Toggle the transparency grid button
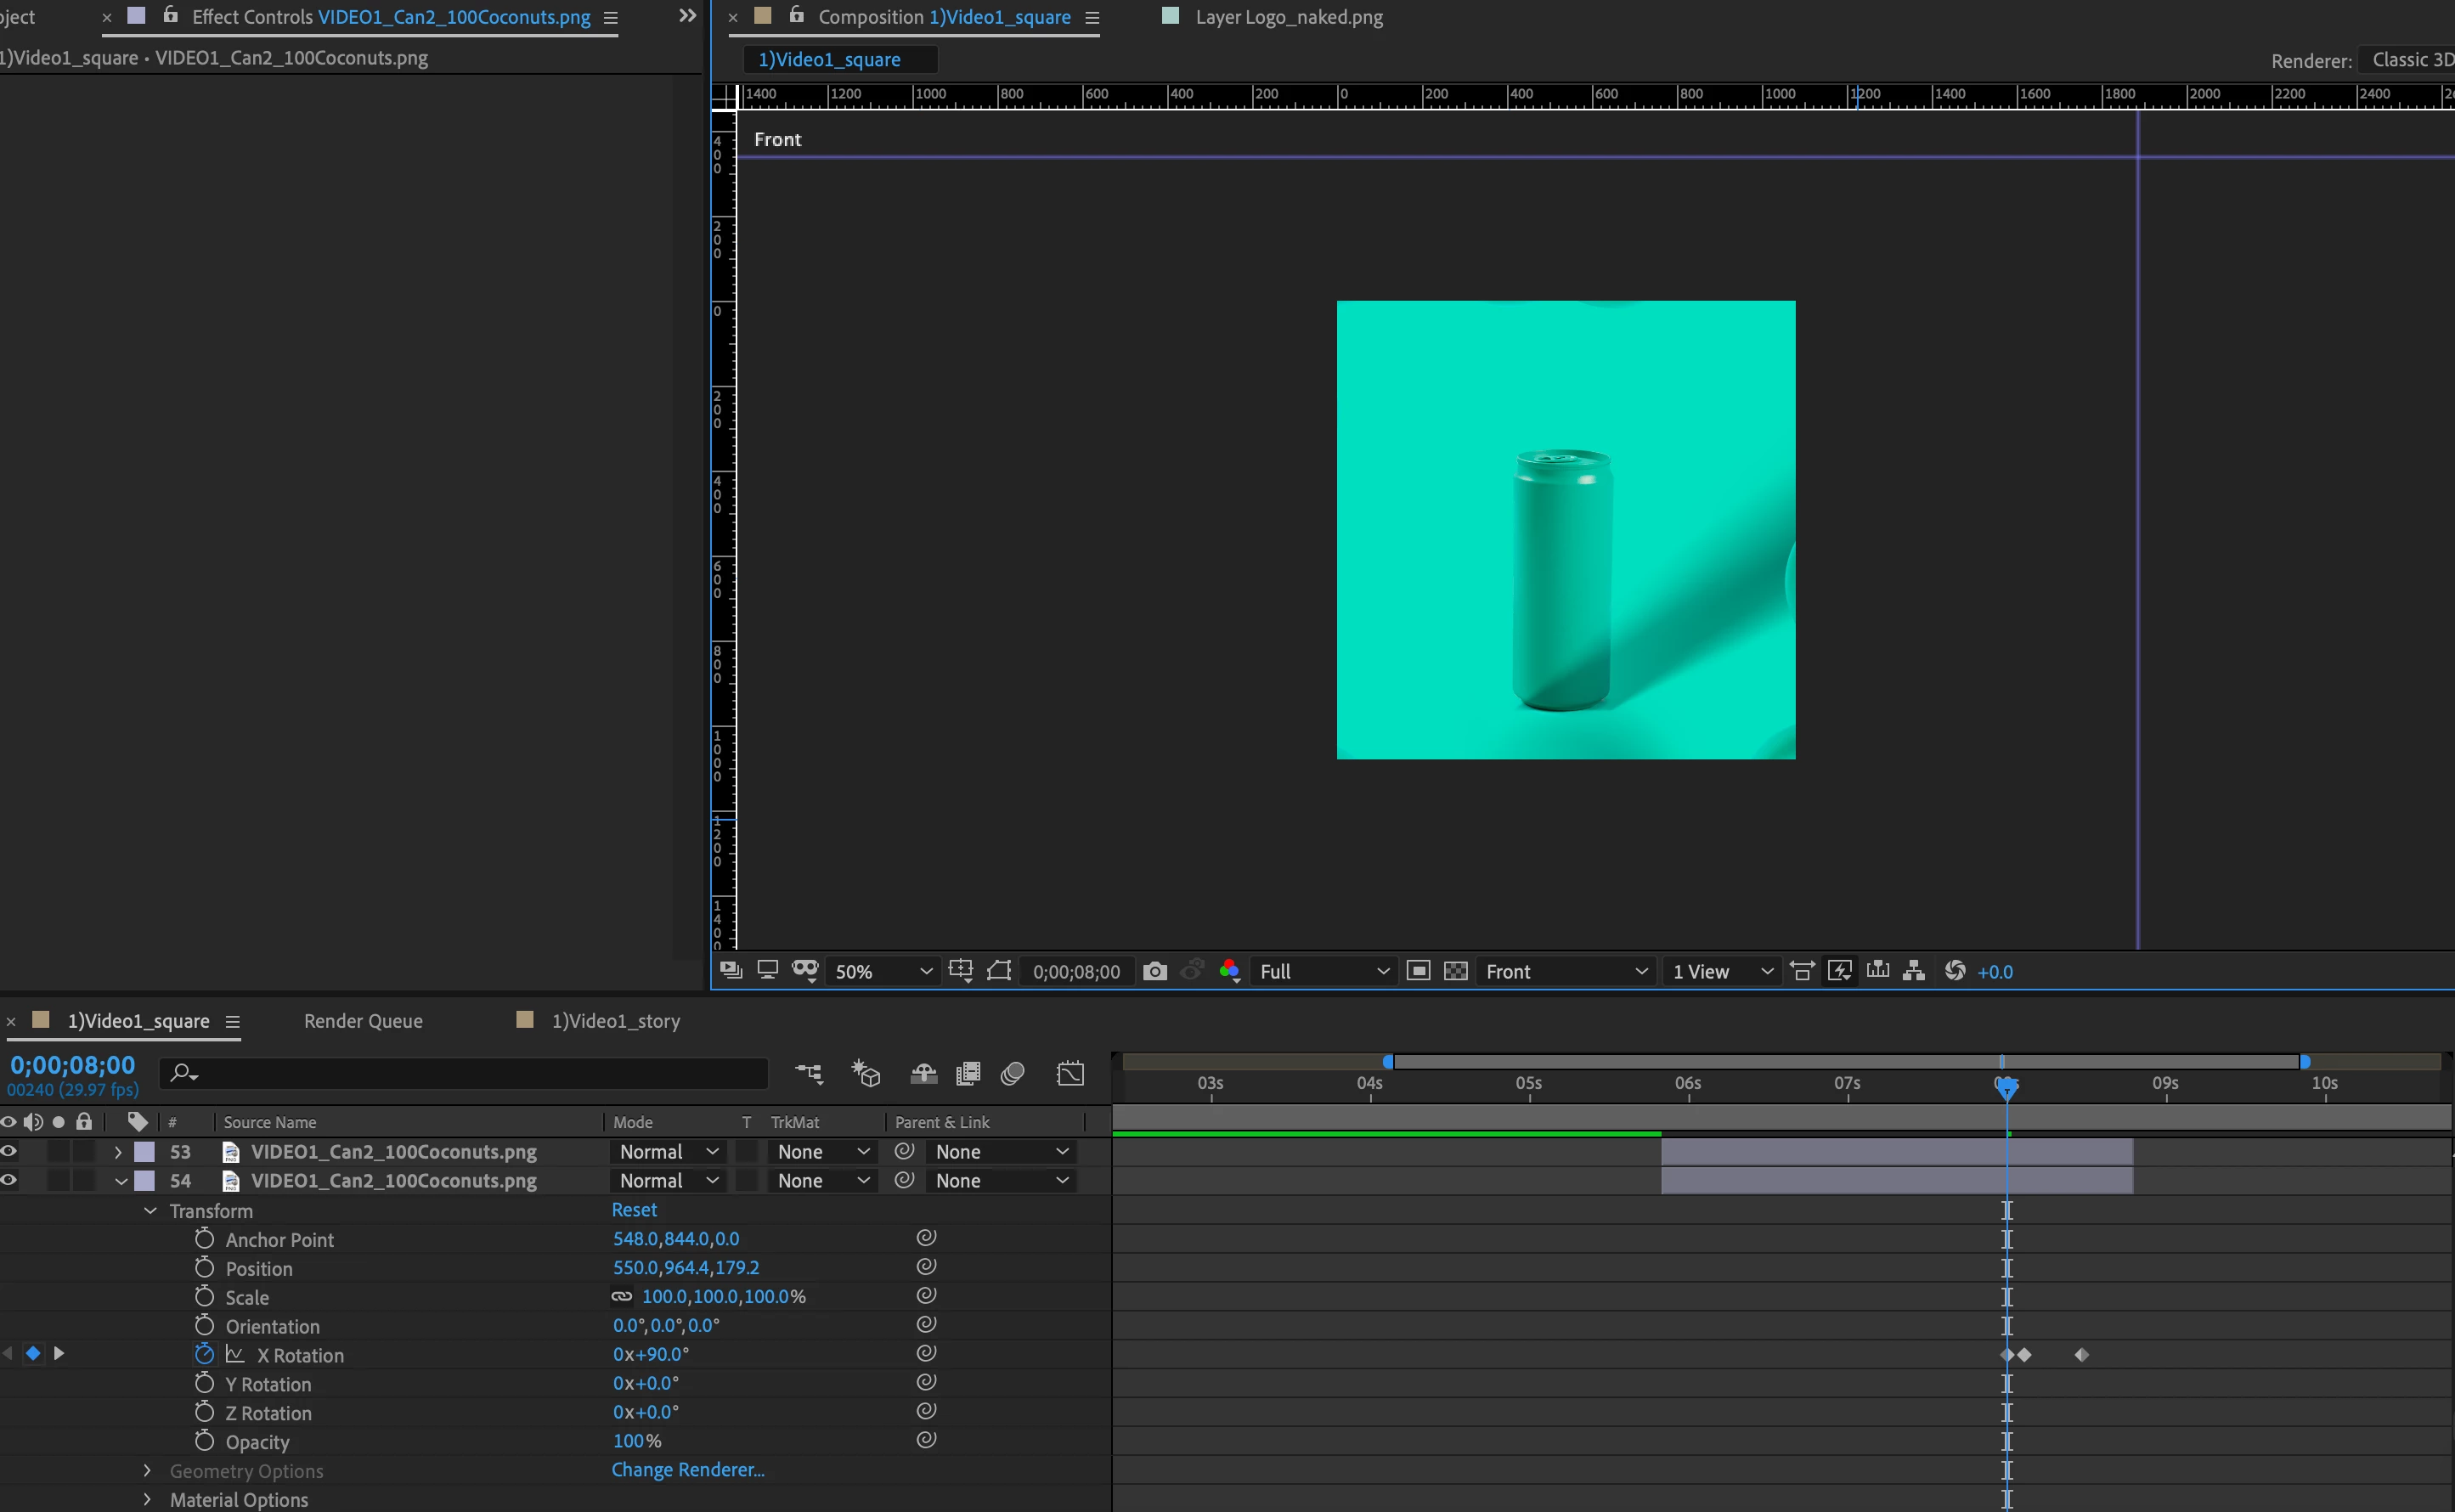 tap(1456, 971)
